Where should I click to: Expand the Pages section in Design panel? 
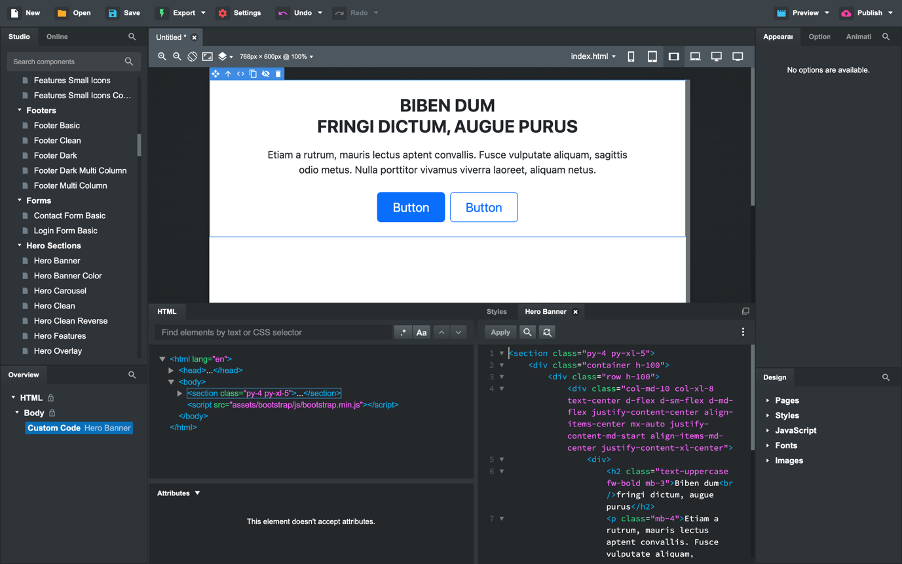[x=786, y=400]
